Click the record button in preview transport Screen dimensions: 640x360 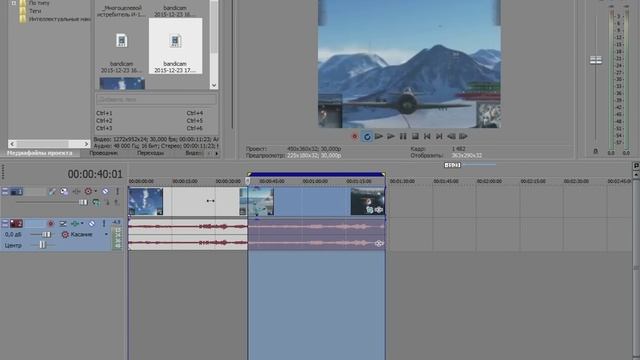click(355, 137)
